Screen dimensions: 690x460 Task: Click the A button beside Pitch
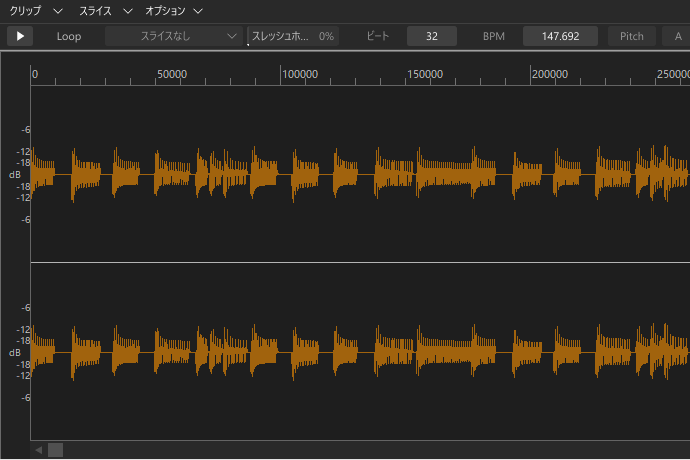[x=678, y=36]
